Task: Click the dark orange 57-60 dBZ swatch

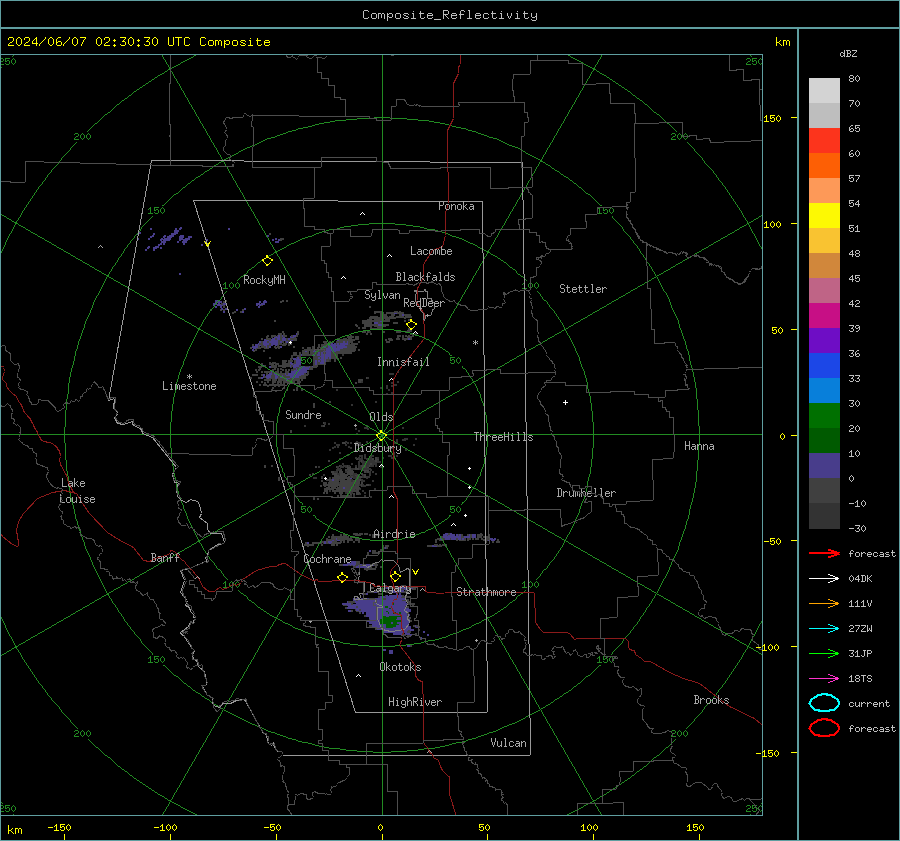Action: (x=824, y=166)
